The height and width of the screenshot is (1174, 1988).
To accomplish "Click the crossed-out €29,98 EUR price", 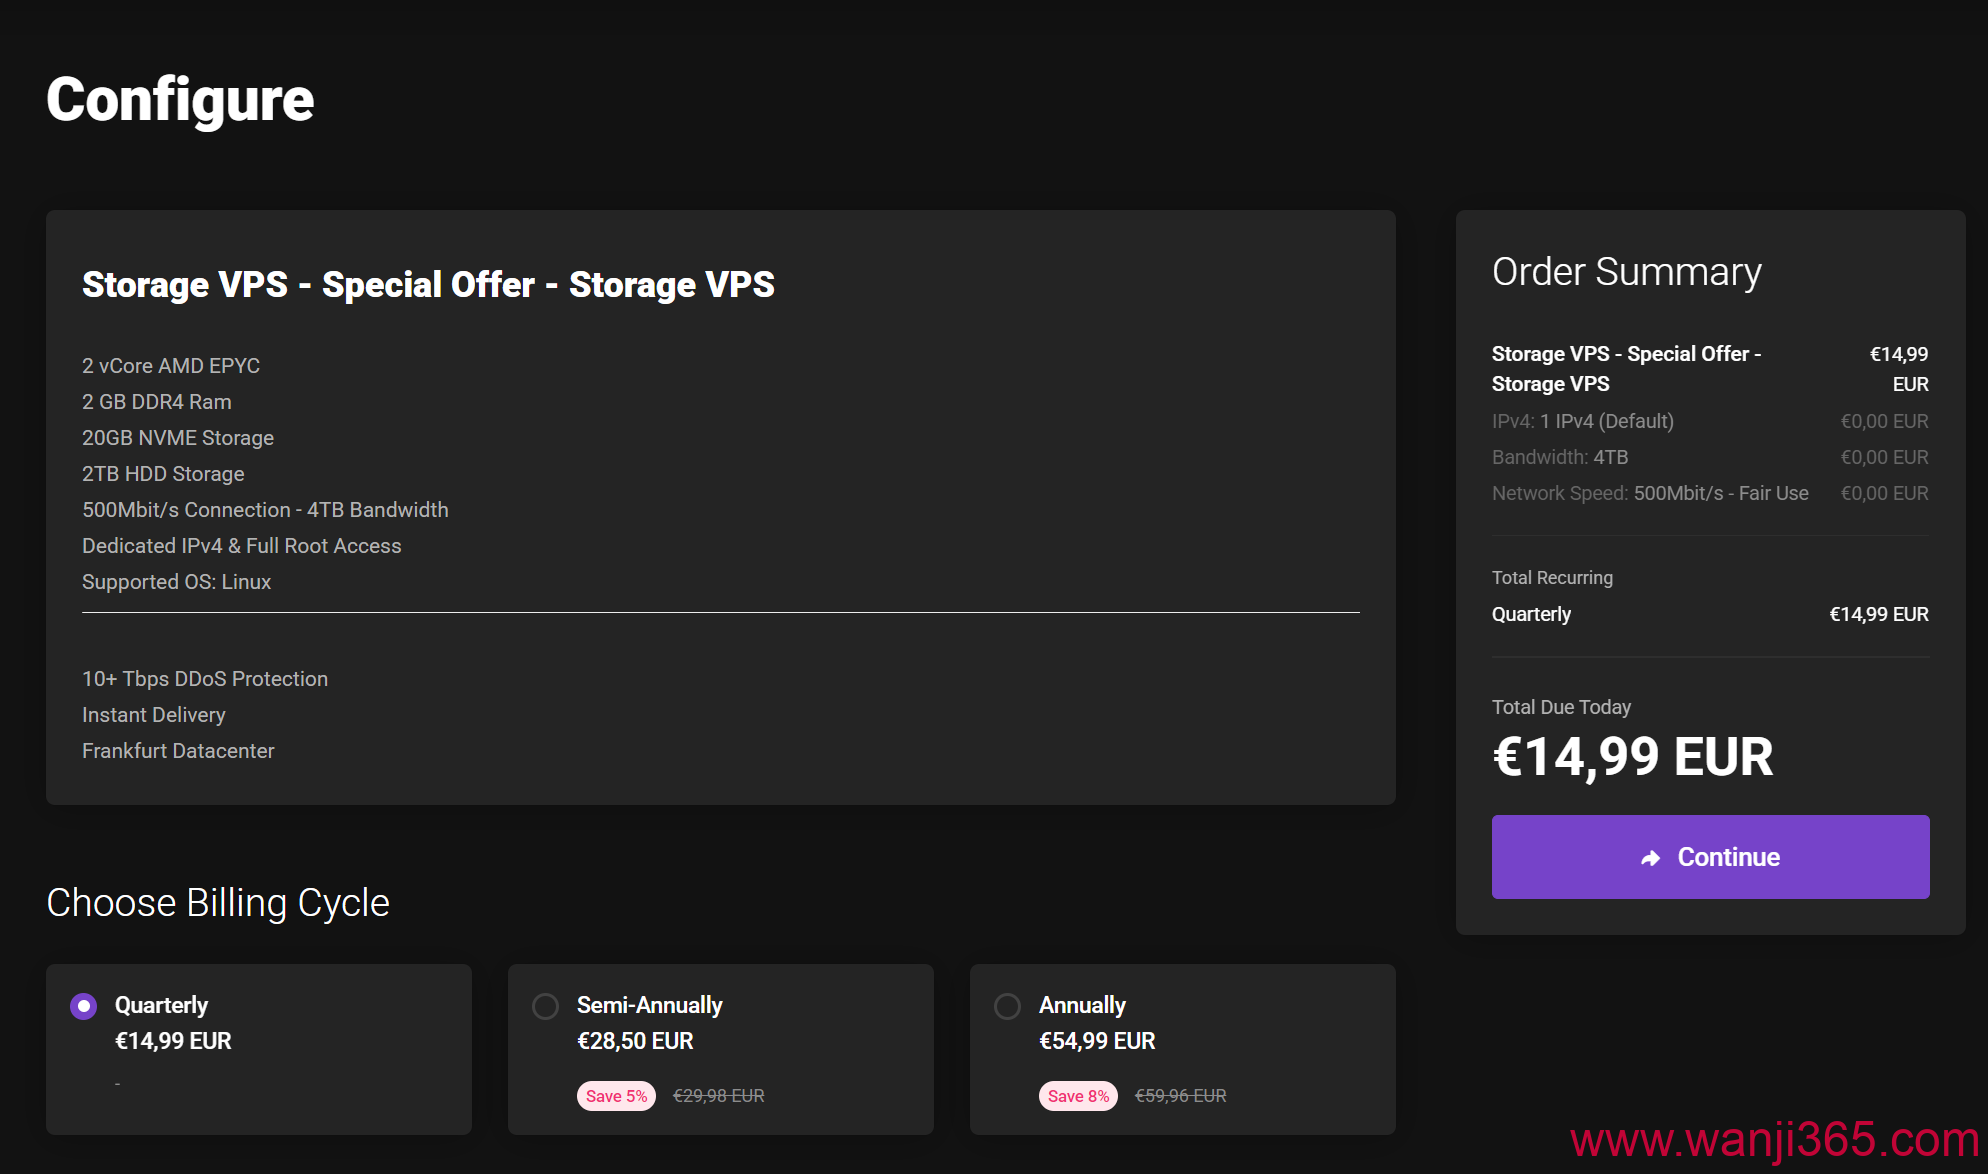I will tap(718, 1096).
